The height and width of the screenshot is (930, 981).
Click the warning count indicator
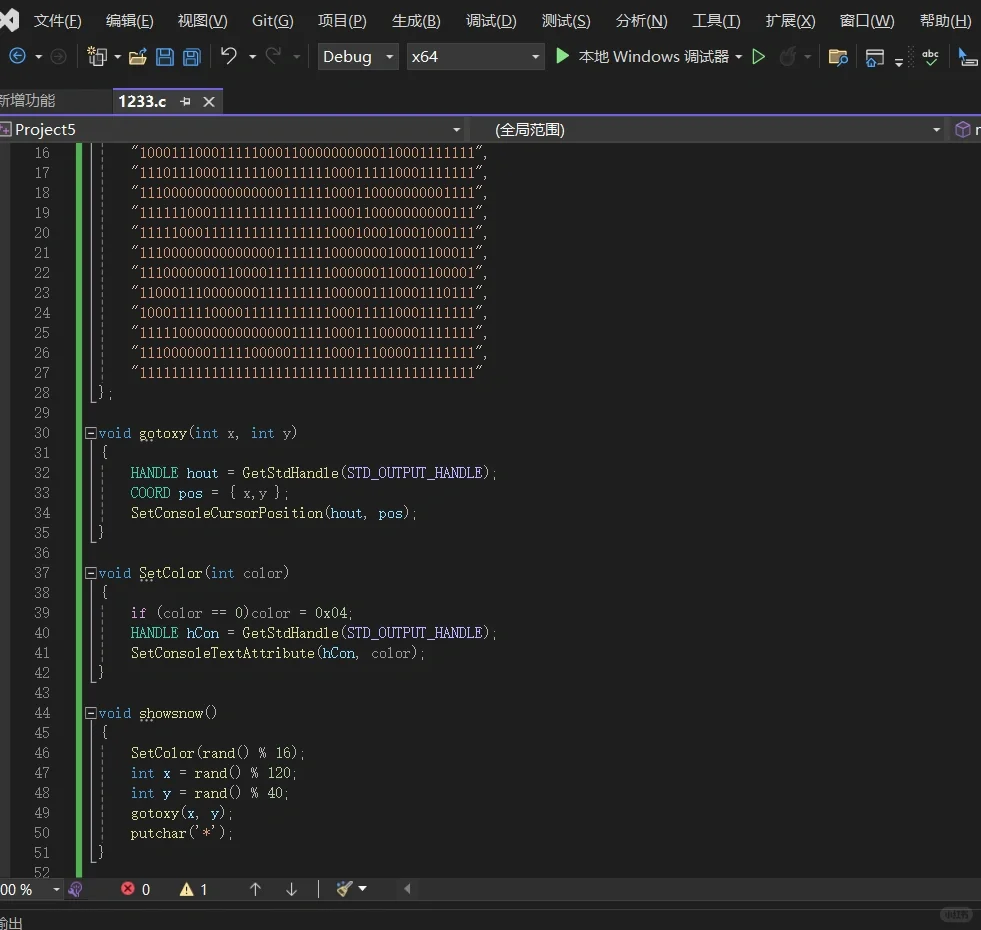point(194,889)
